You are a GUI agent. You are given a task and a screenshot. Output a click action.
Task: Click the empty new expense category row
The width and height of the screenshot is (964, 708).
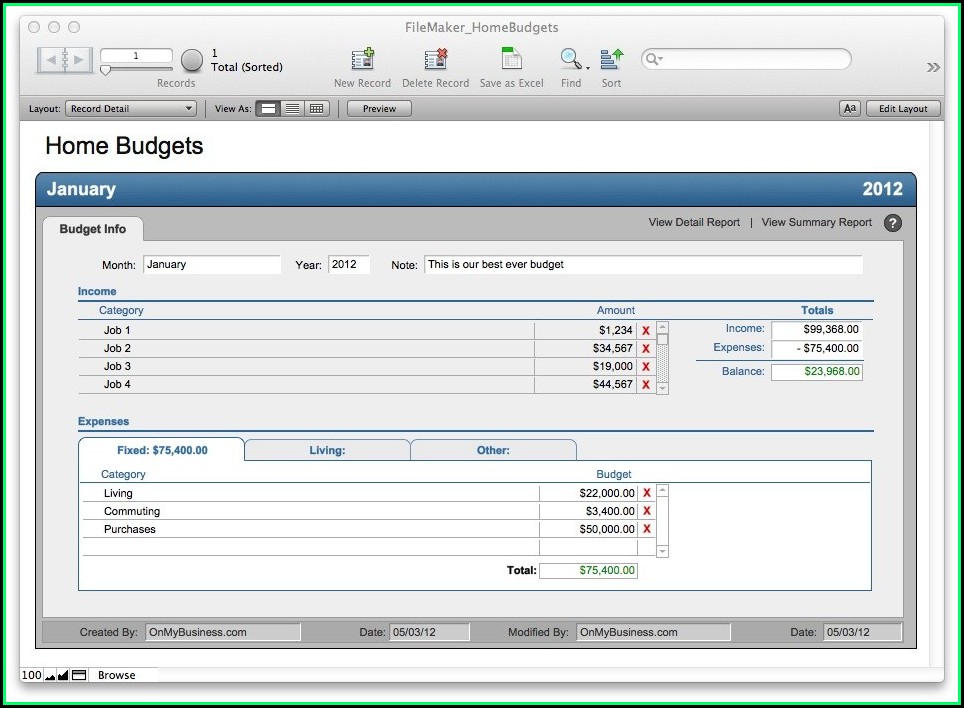pyautogui.click(x=310, y=547)
